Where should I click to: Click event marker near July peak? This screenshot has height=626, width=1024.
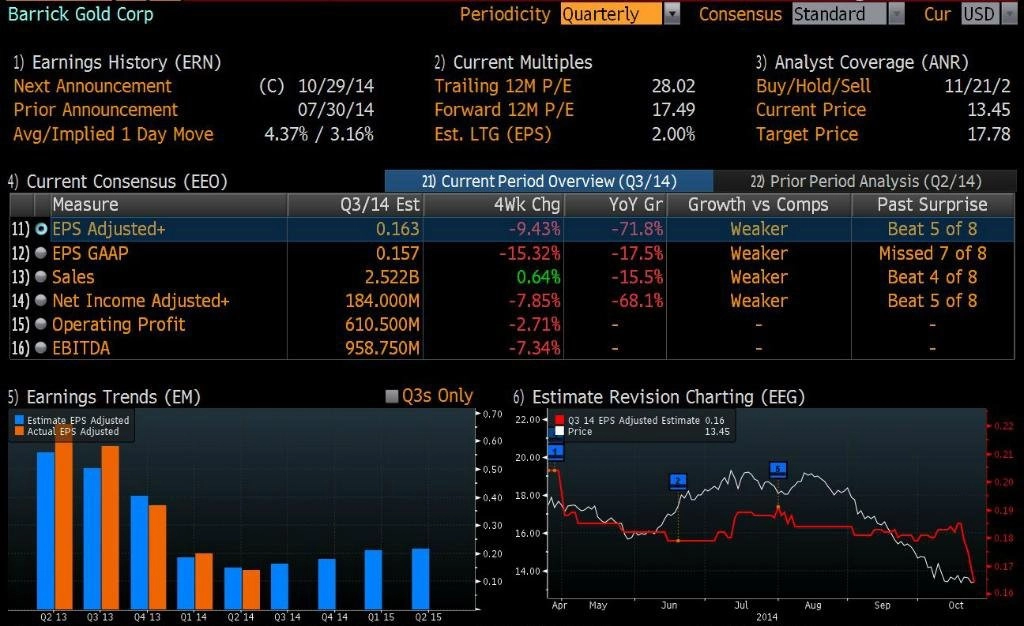point(778,469)
